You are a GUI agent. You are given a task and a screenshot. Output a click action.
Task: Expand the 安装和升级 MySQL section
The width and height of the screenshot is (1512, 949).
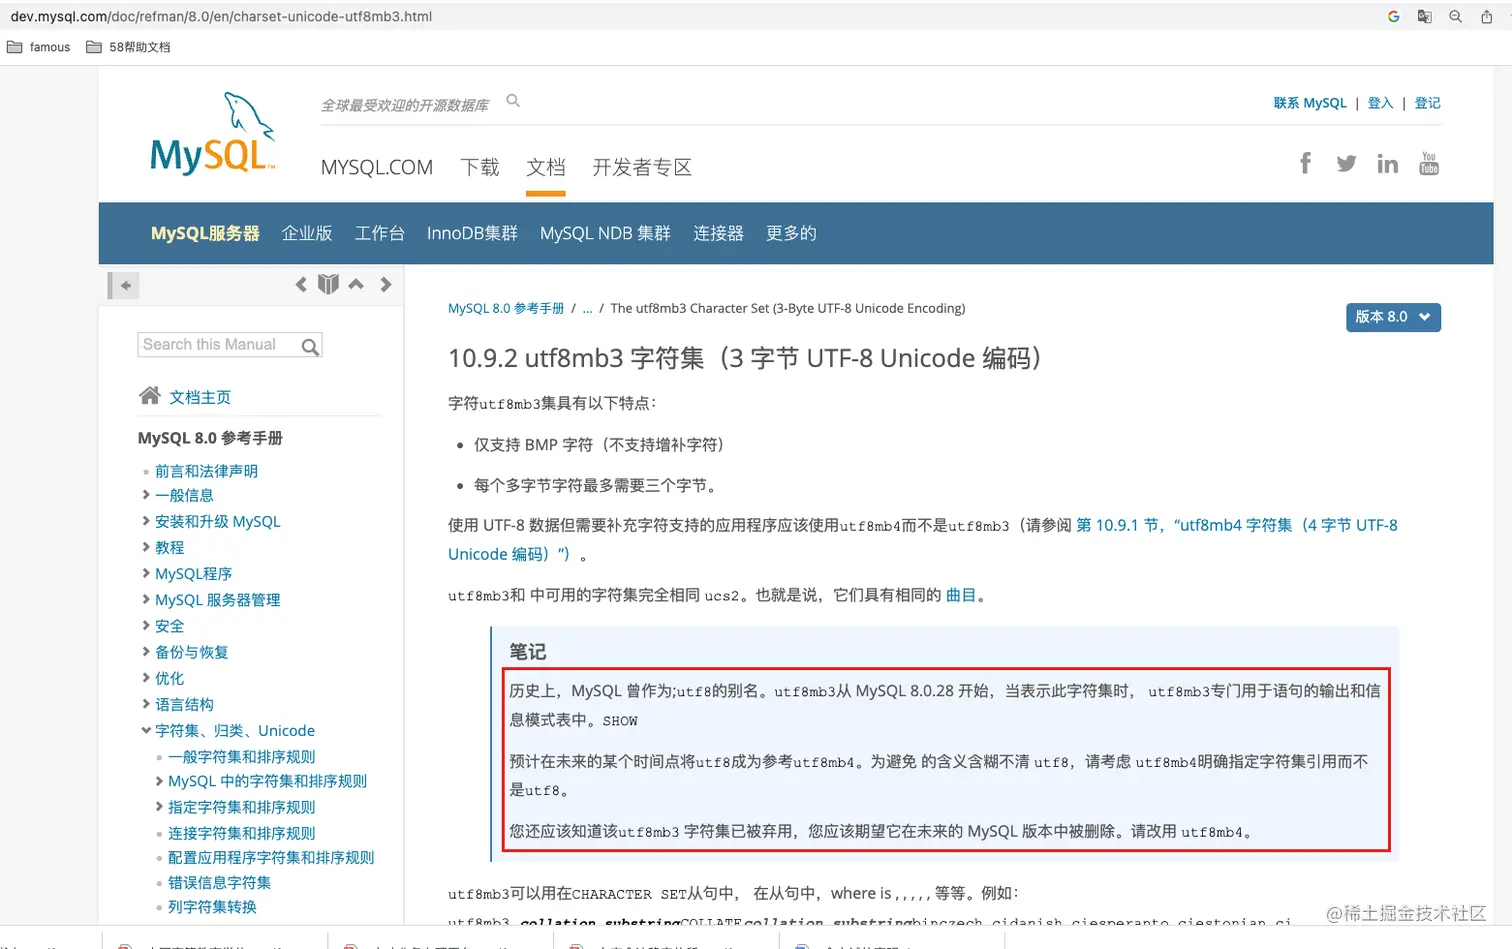tap(146, 521)
